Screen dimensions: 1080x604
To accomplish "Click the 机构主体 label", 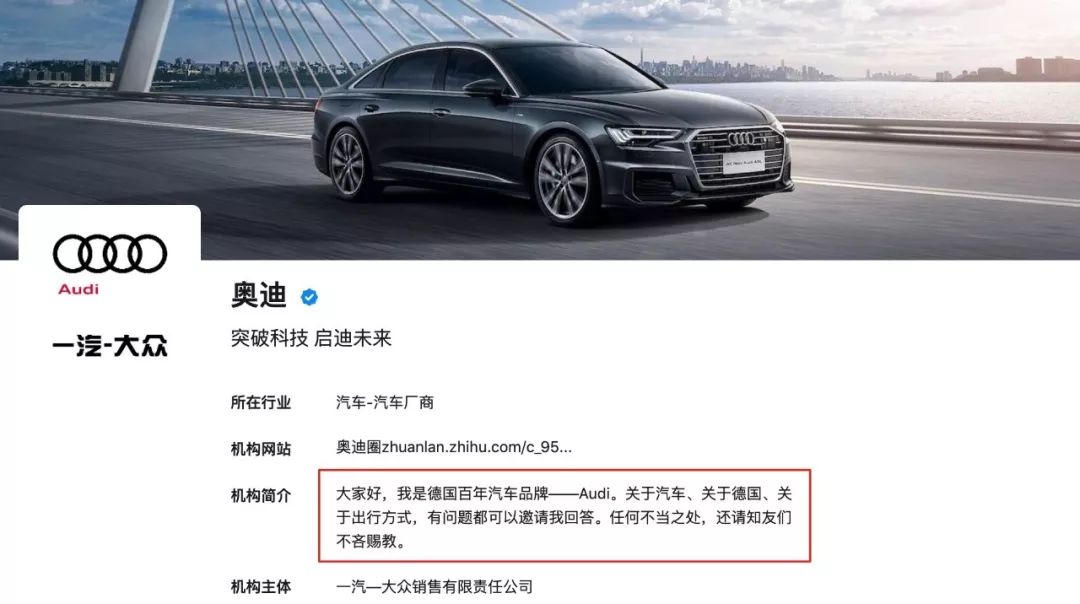I will [x=260, y=587].
